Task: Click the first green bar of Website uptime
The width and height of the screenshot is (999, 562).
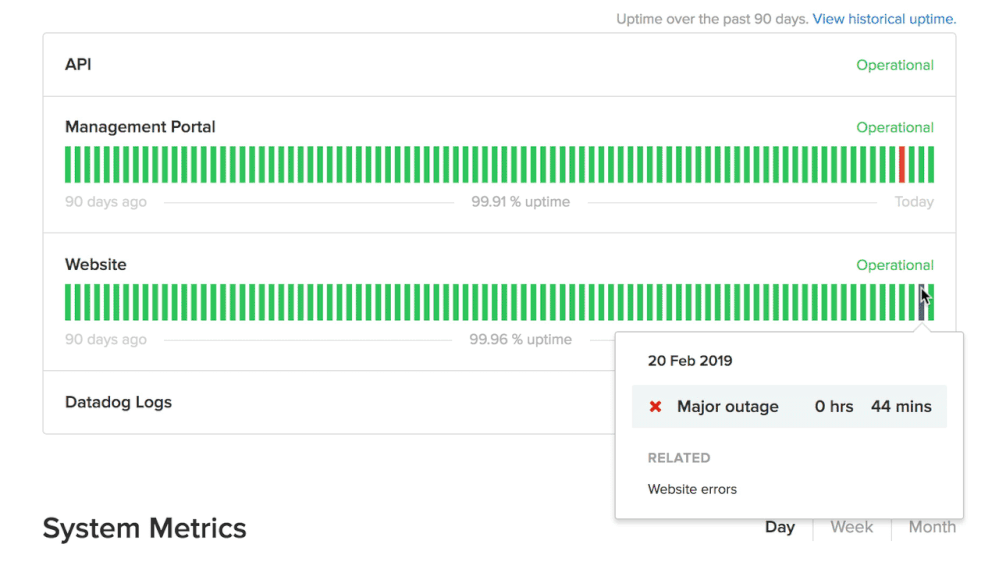Action: pyautogui.click(x=68, y=302)
